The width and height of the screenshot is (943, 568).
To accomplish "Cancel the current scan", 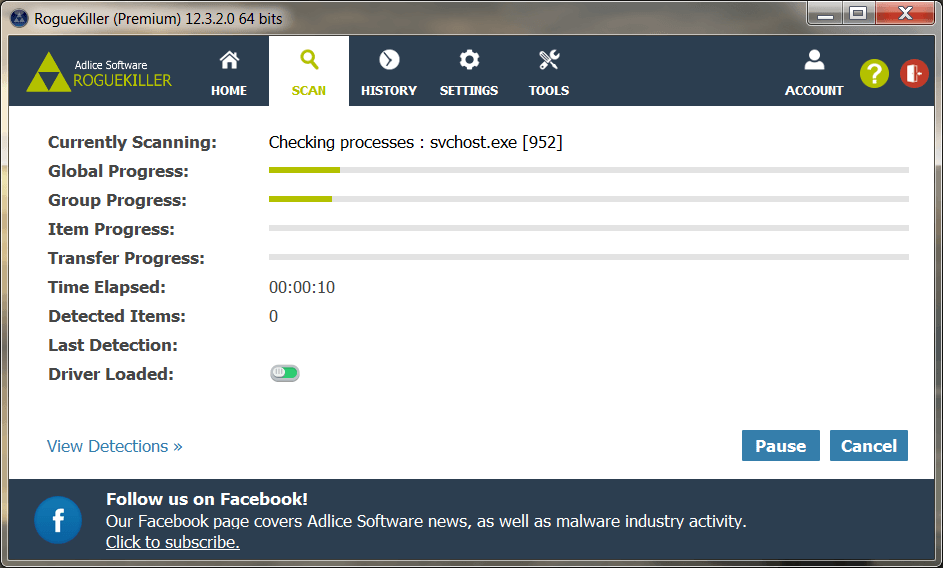I will click(x=868, y=446).
